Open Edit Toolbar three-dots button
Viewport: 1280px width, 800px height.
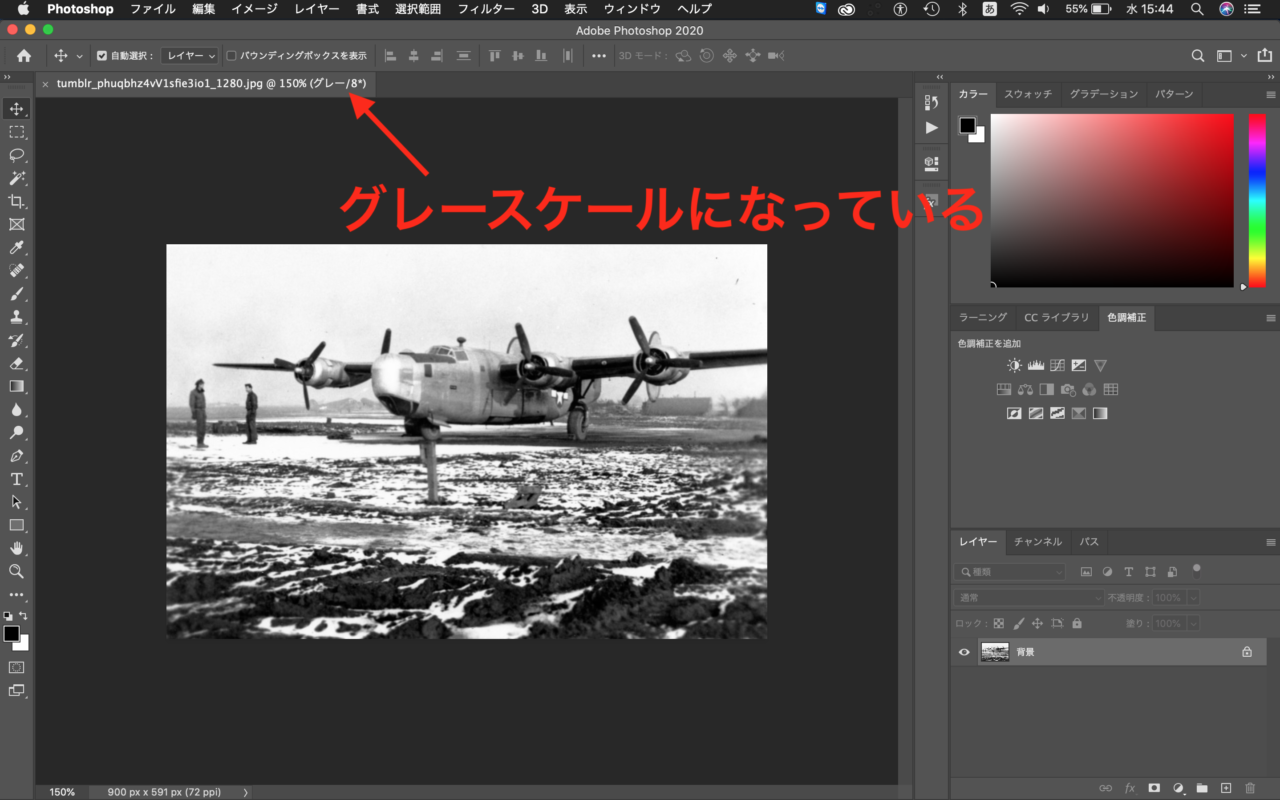(x=17, y=594)
